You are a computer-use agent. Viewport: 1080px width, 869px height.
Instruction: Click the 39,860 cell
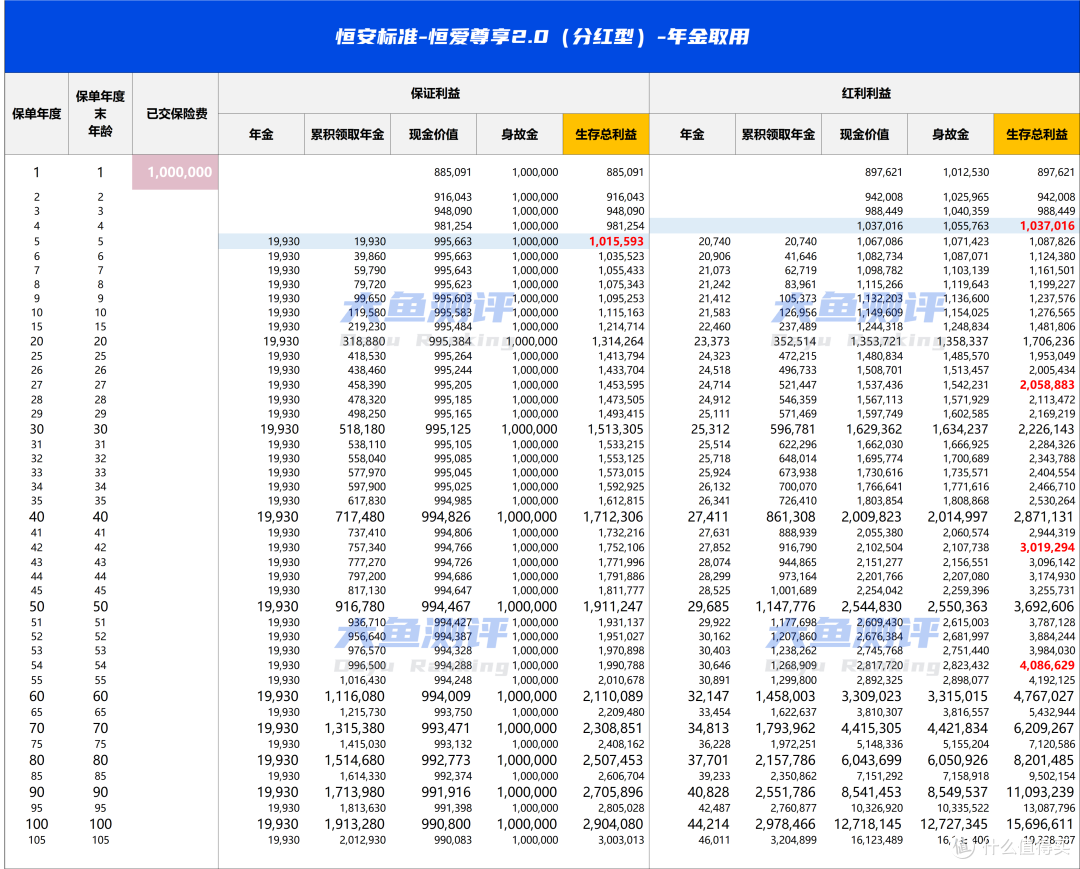tap(370, 256)
